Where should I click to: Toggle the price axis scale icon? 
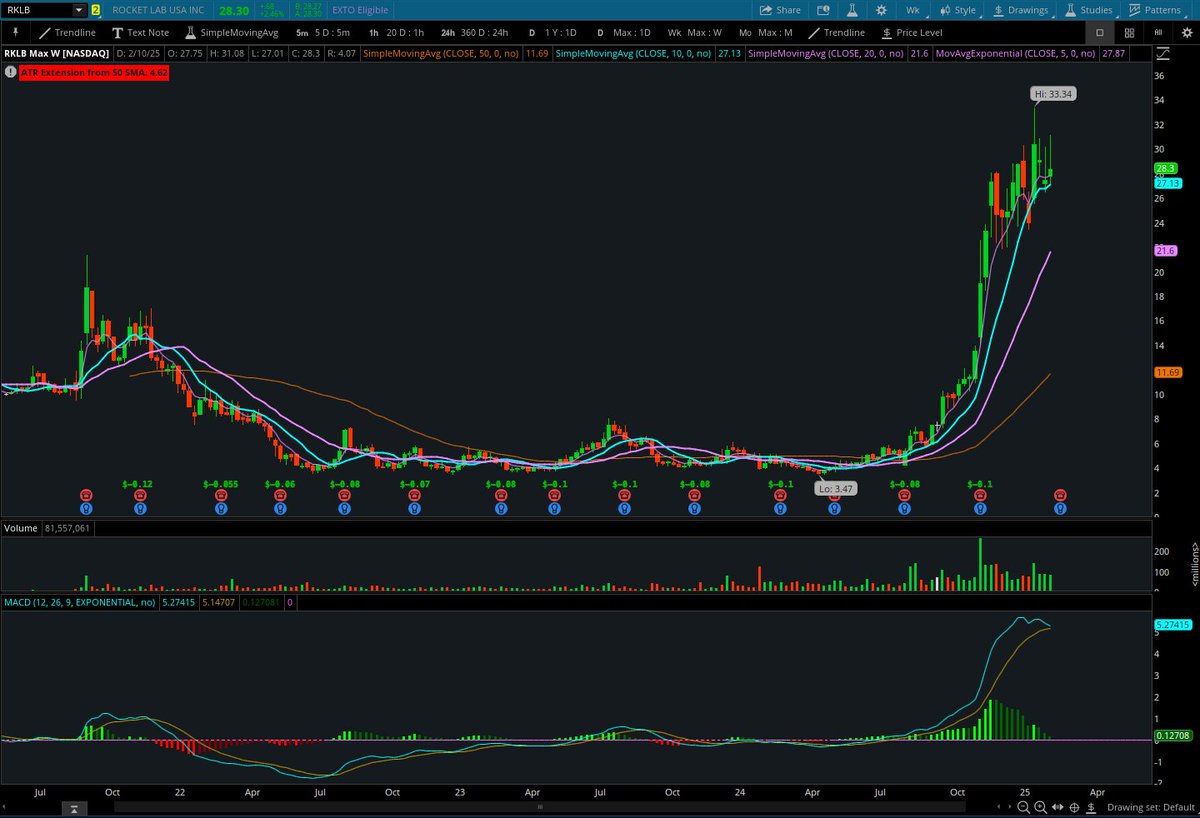1165,52
